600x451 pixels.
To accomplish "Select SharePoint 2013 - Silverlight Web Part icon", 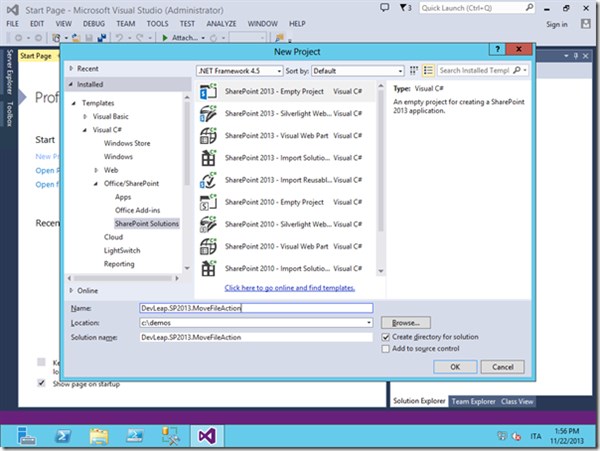I will 210,114.
